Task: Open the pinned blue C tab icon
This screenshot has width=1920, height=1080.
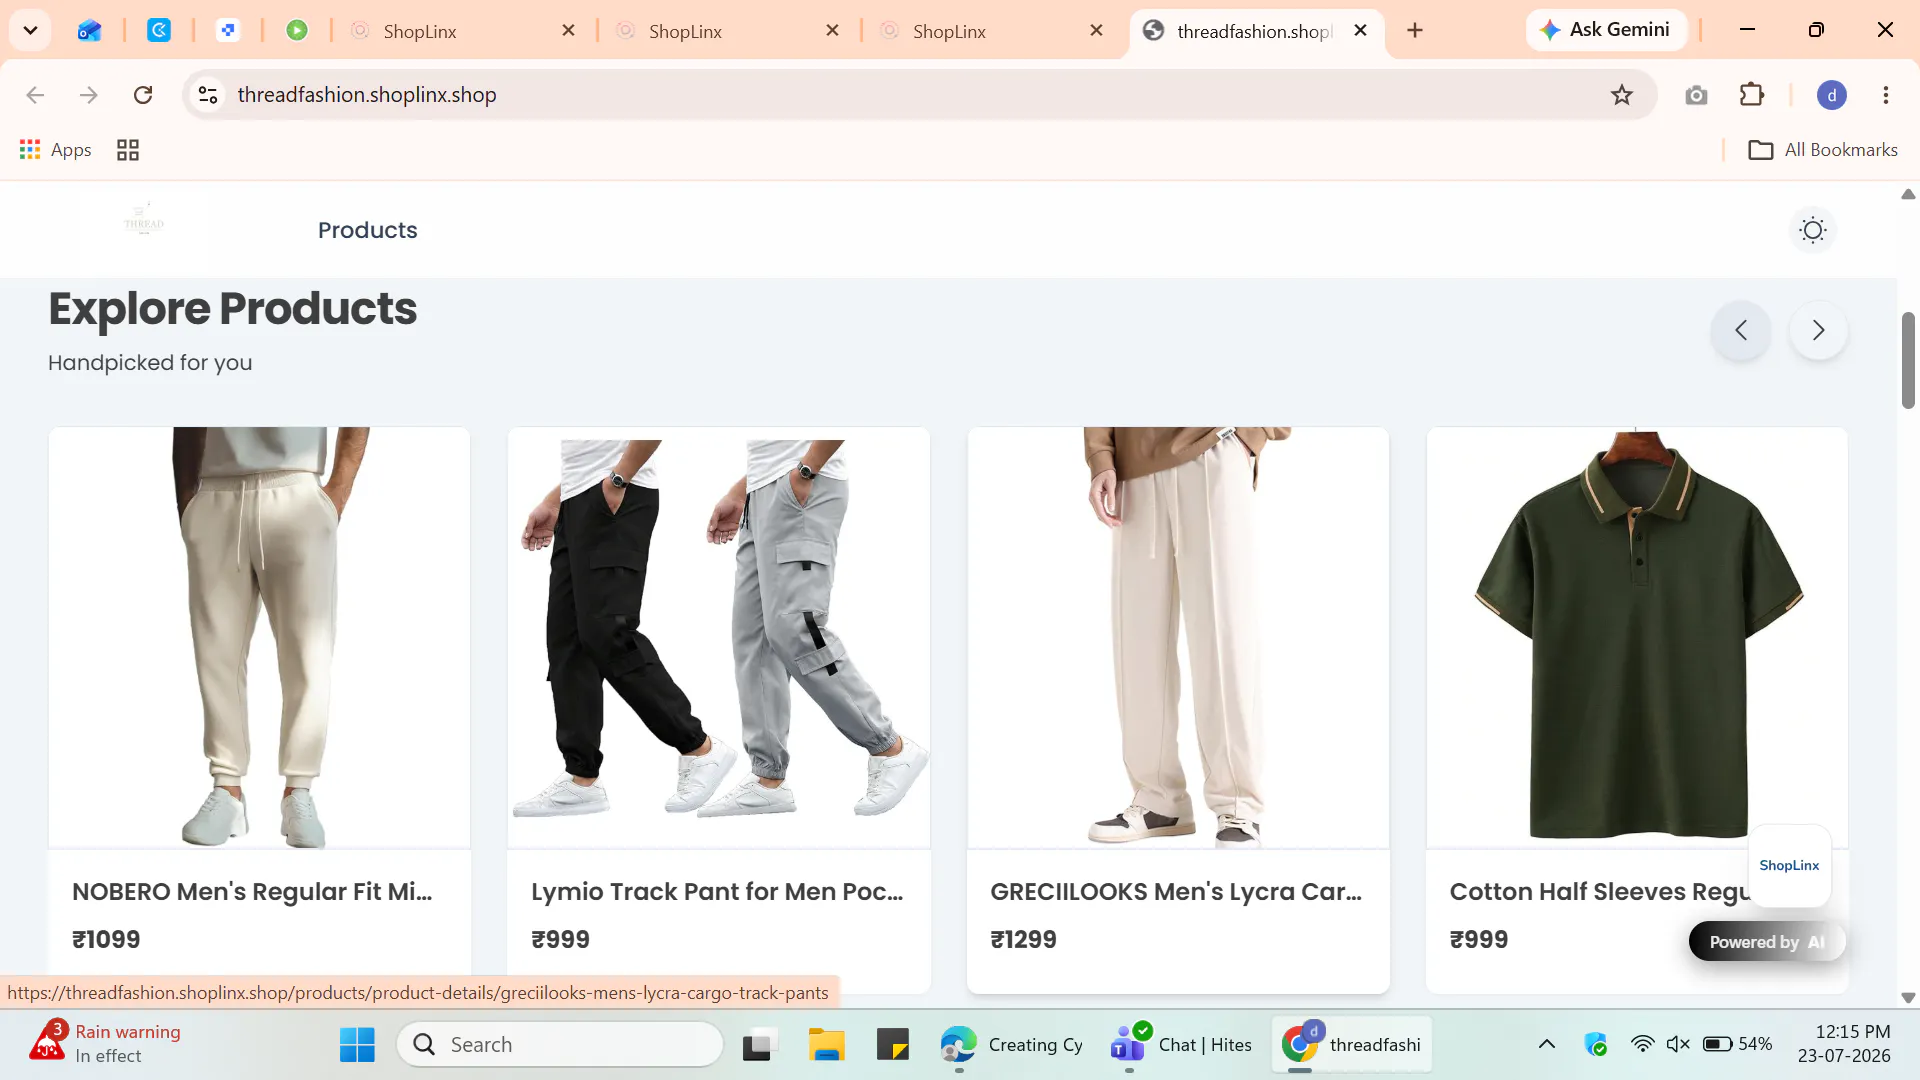Action: [x=159, y=30]
